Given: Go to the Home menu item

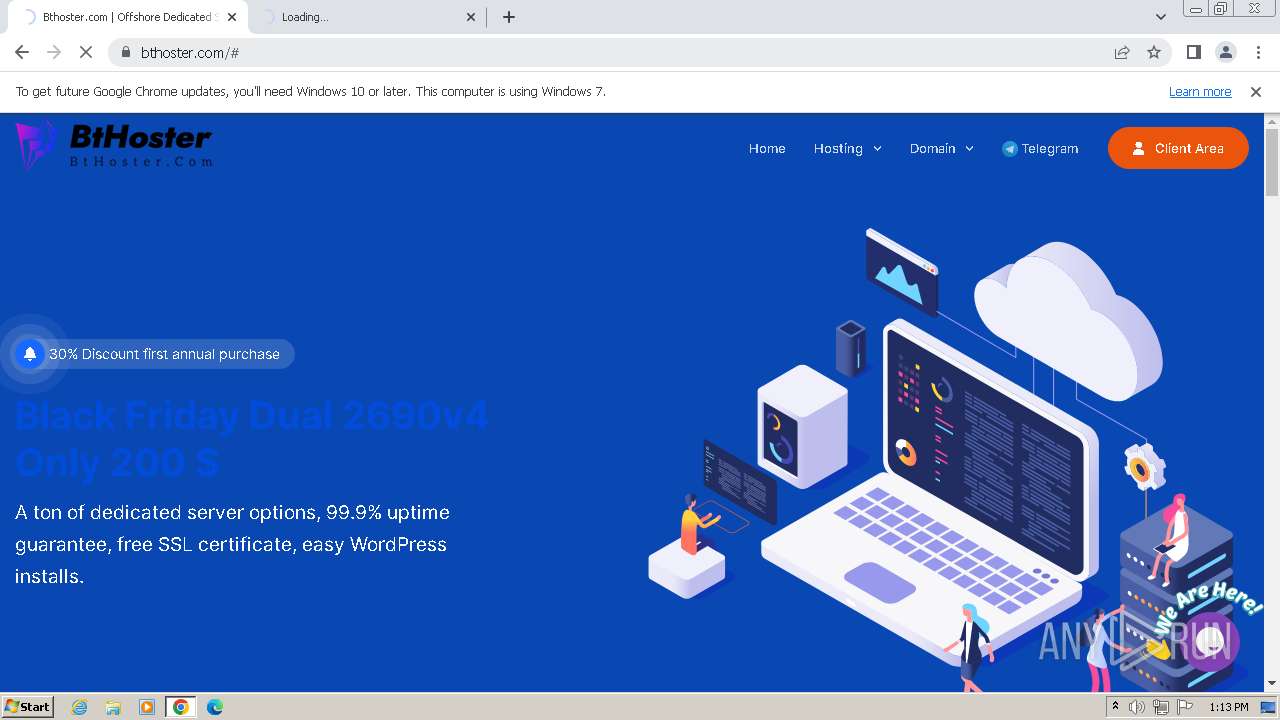Looking at the screenshot, I should tap(767, 148).
